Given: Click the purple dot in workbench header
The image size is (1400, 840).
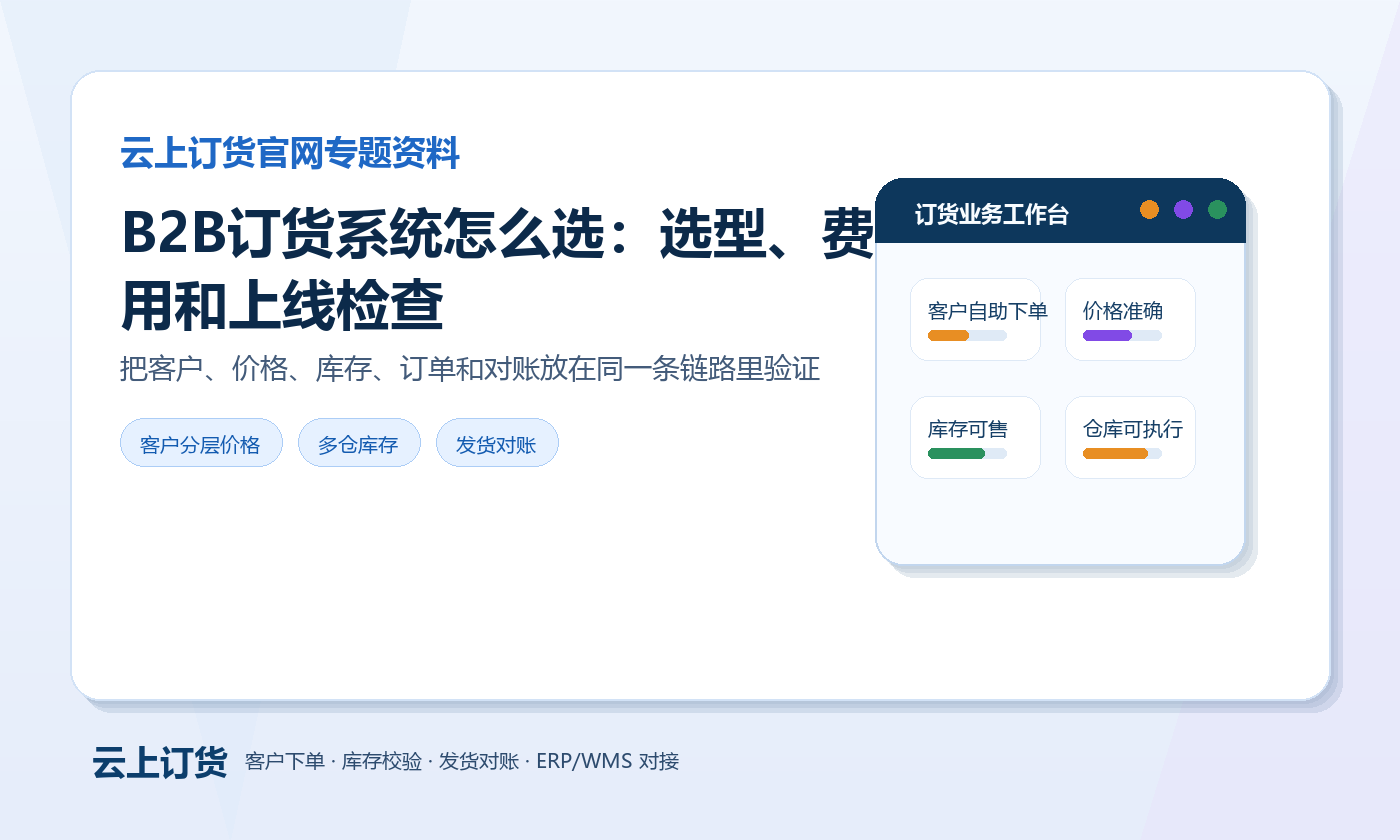Looking at the screenshot, I should [x=1183, y=209].
